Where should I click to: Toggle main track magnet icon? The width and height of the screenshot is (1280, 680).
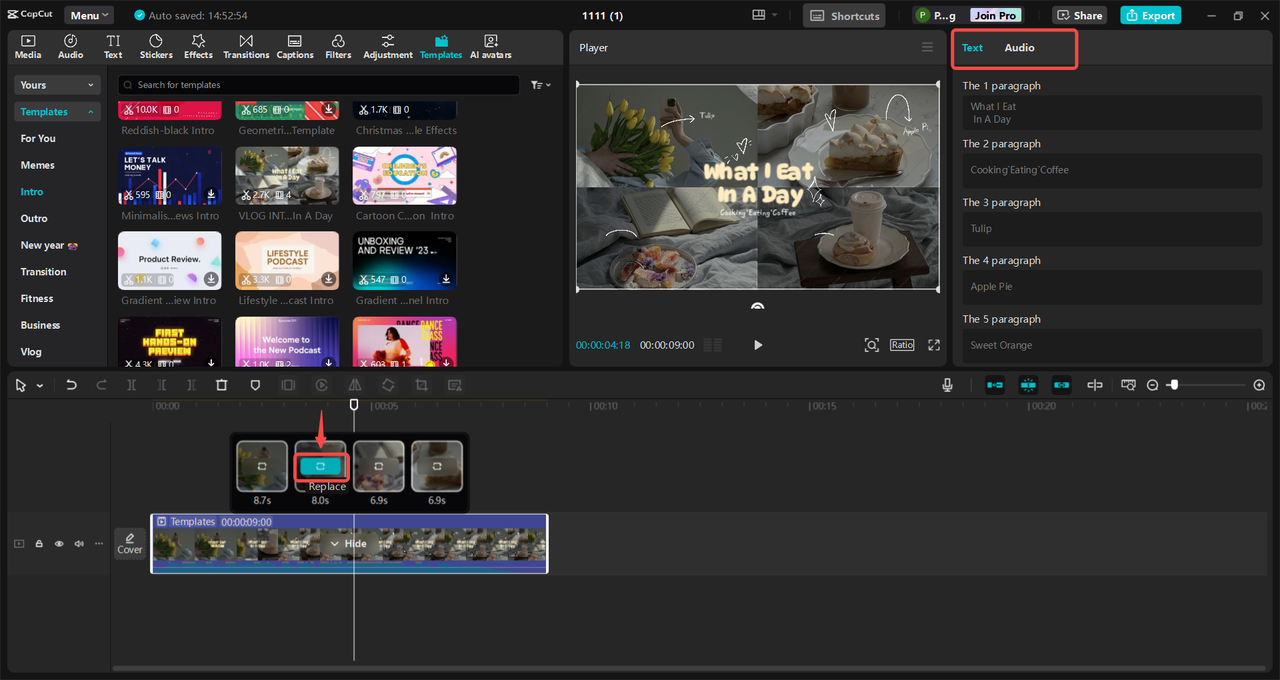coord(995,385)
